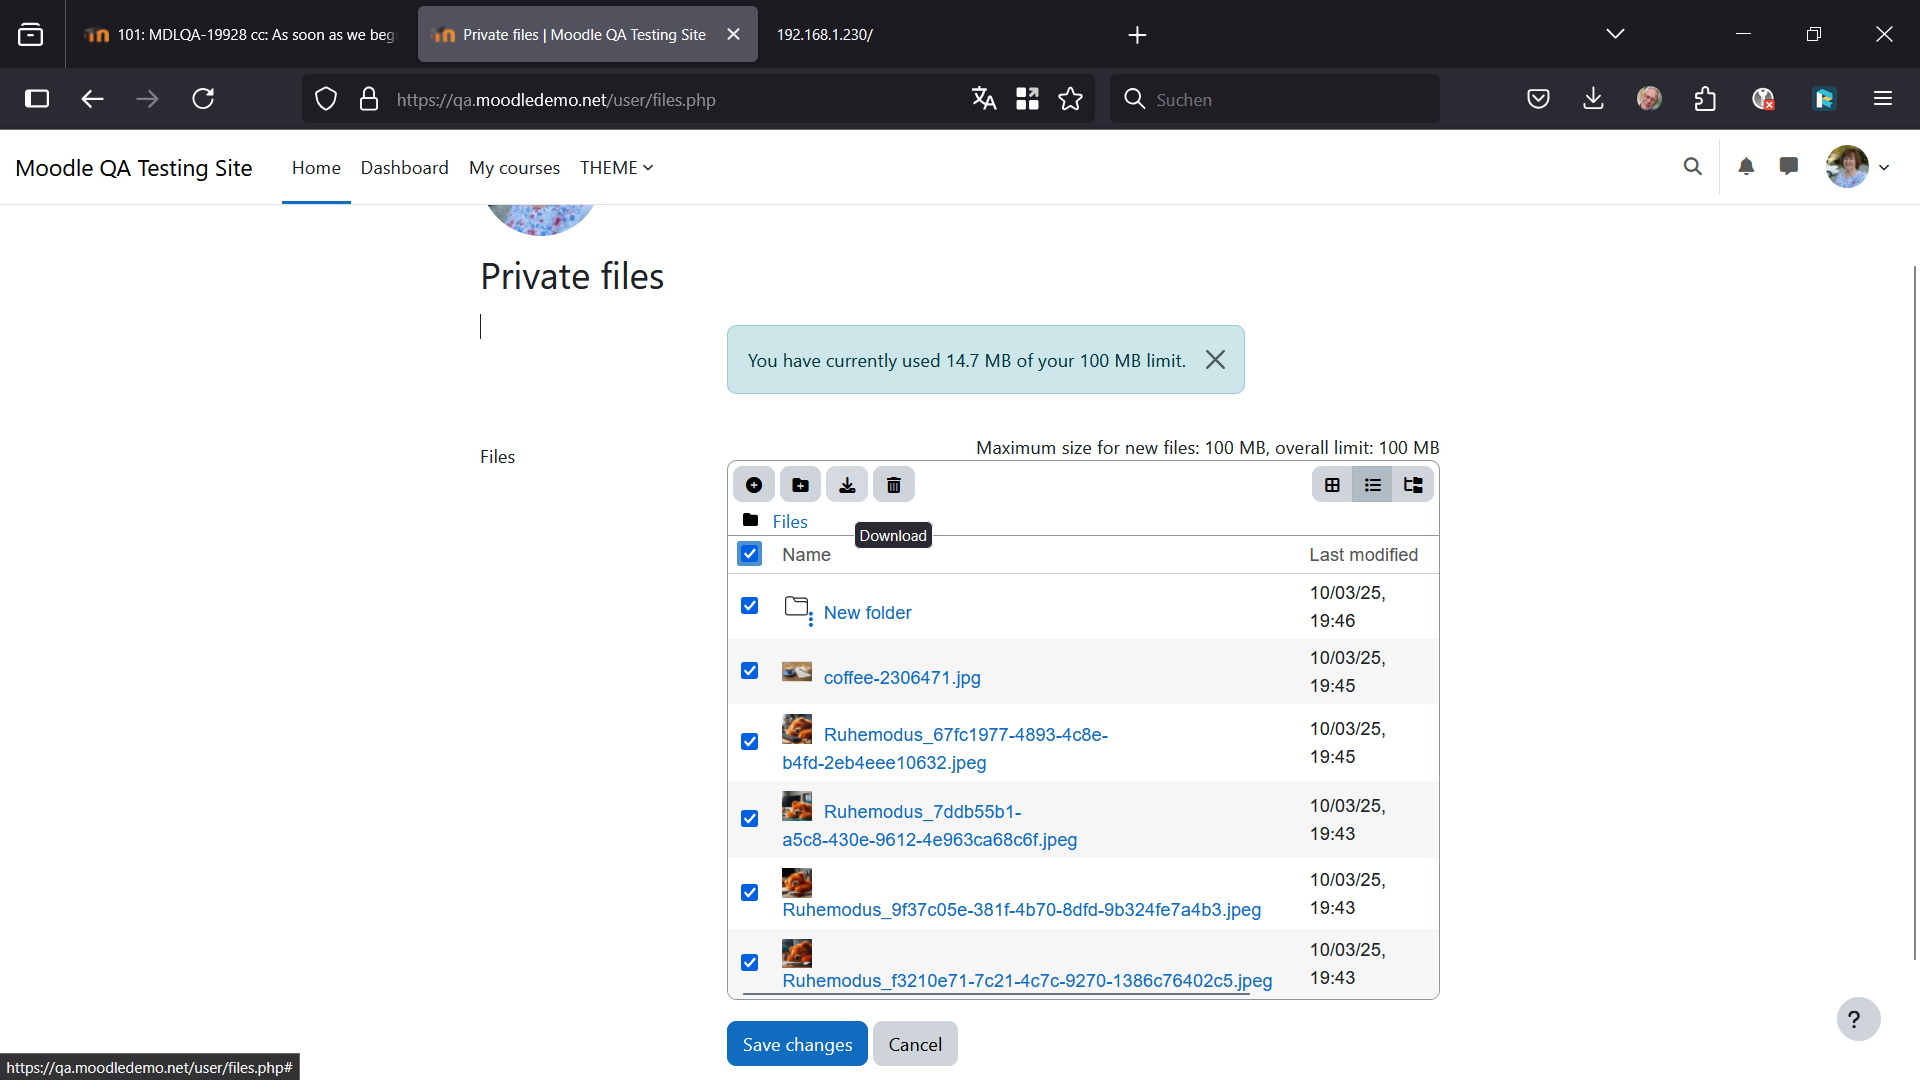
Task: Uncheck Ruhemodus_67fc1977 file checkbox
Action: coord(749,742)
